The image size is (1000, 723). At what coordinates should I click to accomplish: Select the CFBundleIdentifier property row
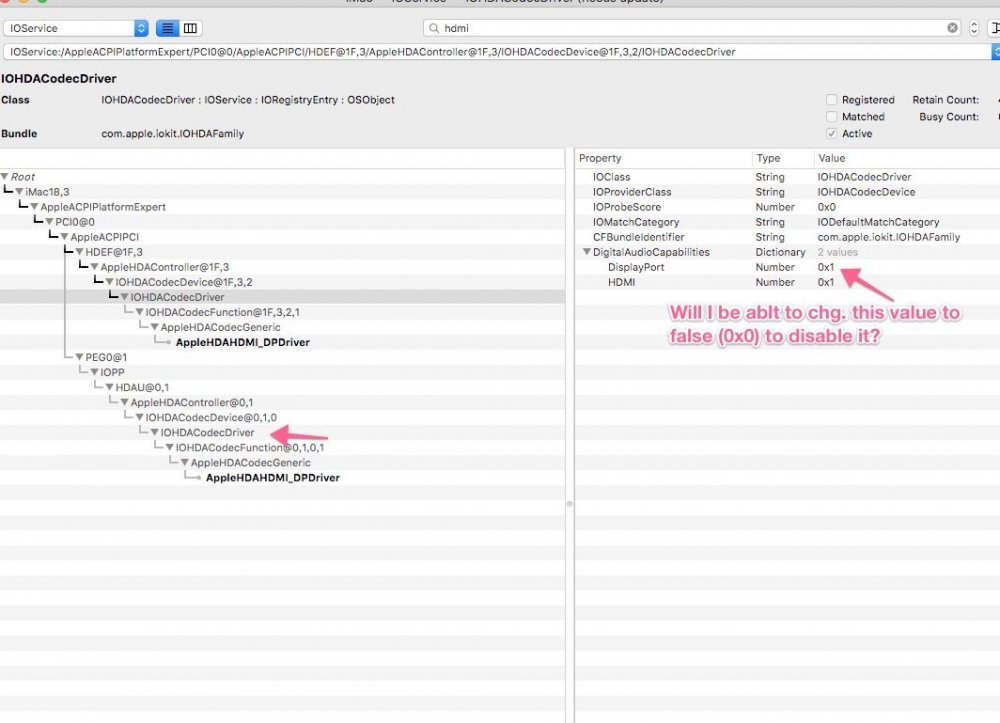[x=788, y=237]
